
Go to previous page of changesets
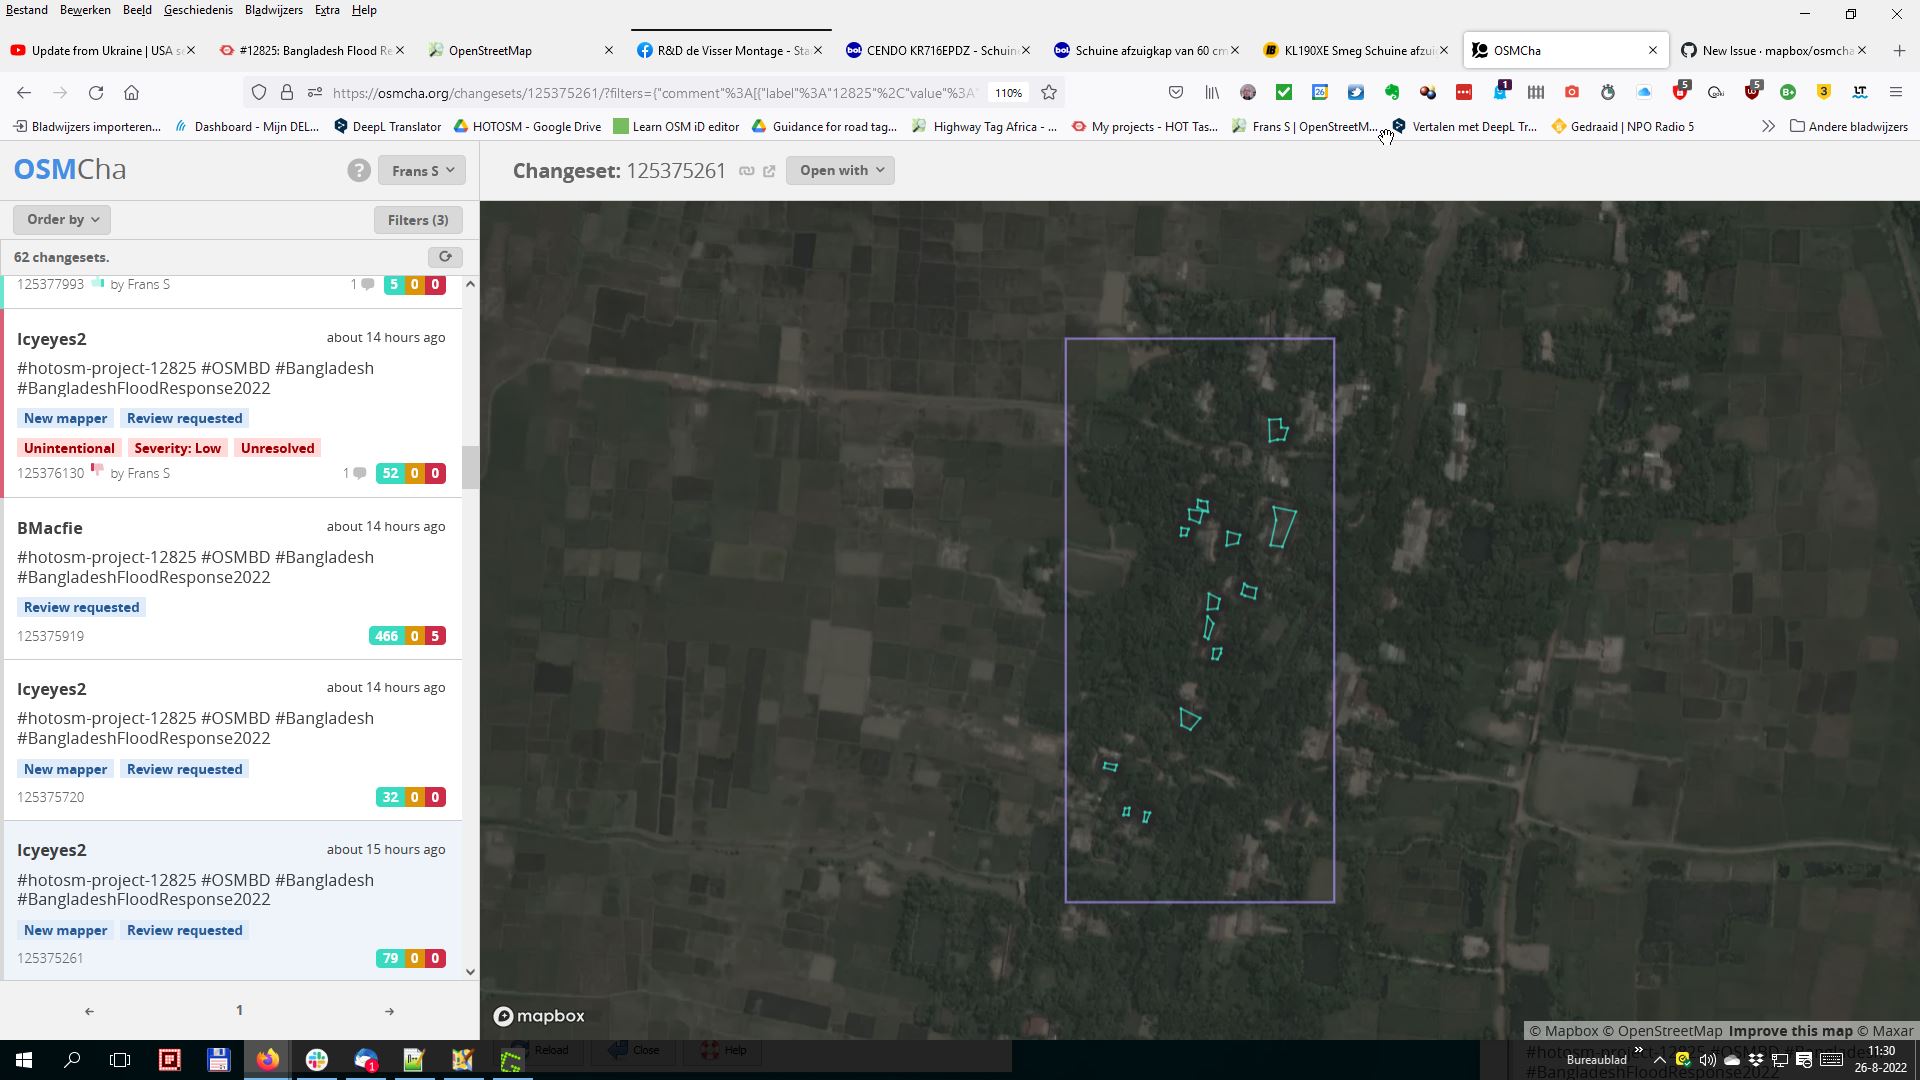click(89, 1011)
